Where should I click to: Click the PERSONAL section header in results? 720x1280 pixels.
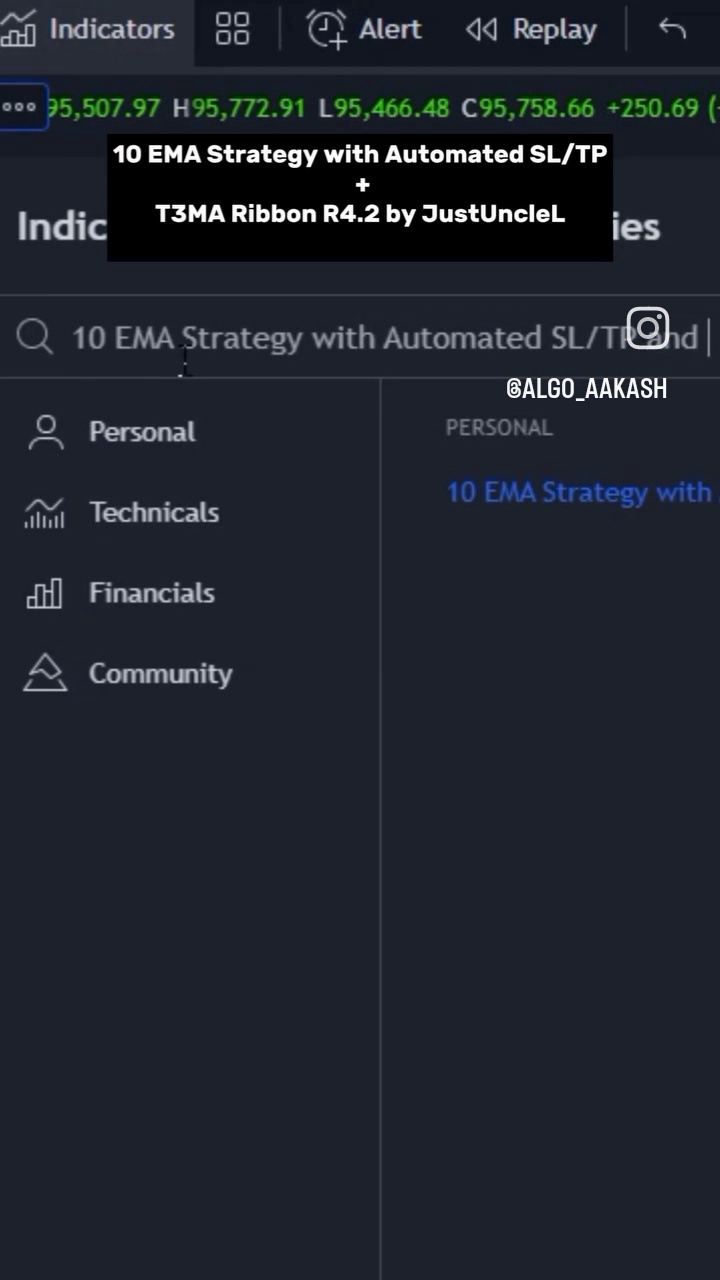(x=499, y=428)
